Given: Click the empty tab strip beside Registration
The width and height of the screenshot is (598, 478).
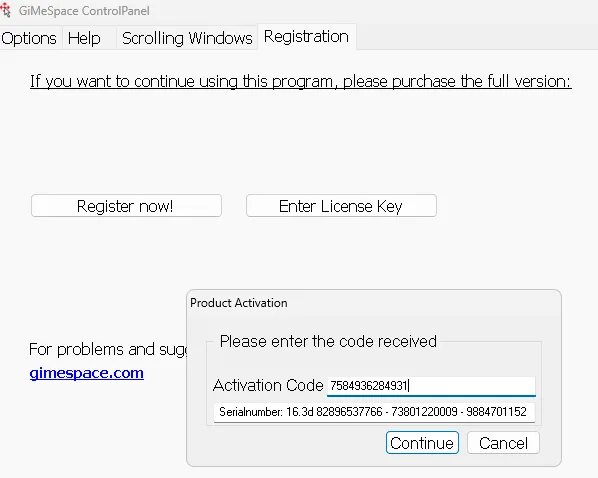Looking at the screenshot, I should pos(477,37).
